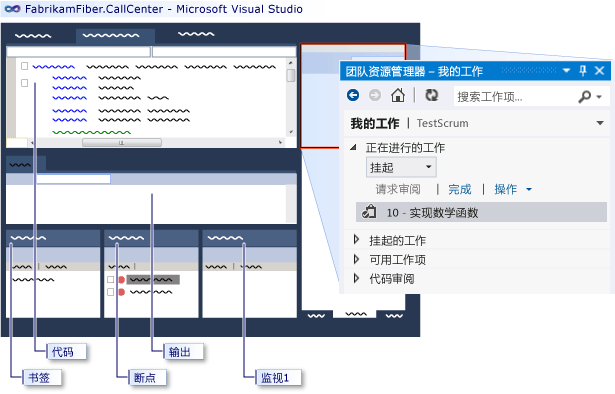Click the search magnifier icon
The width and height of the screenshot is (615, 394).
point(585,96)
